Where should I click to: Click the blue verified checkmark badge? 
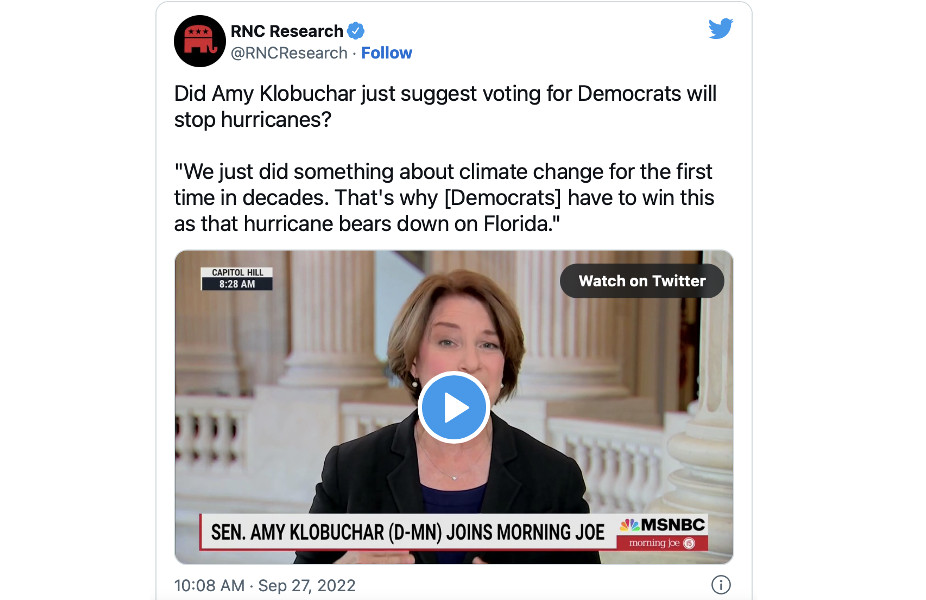click(x=356, y=31)
